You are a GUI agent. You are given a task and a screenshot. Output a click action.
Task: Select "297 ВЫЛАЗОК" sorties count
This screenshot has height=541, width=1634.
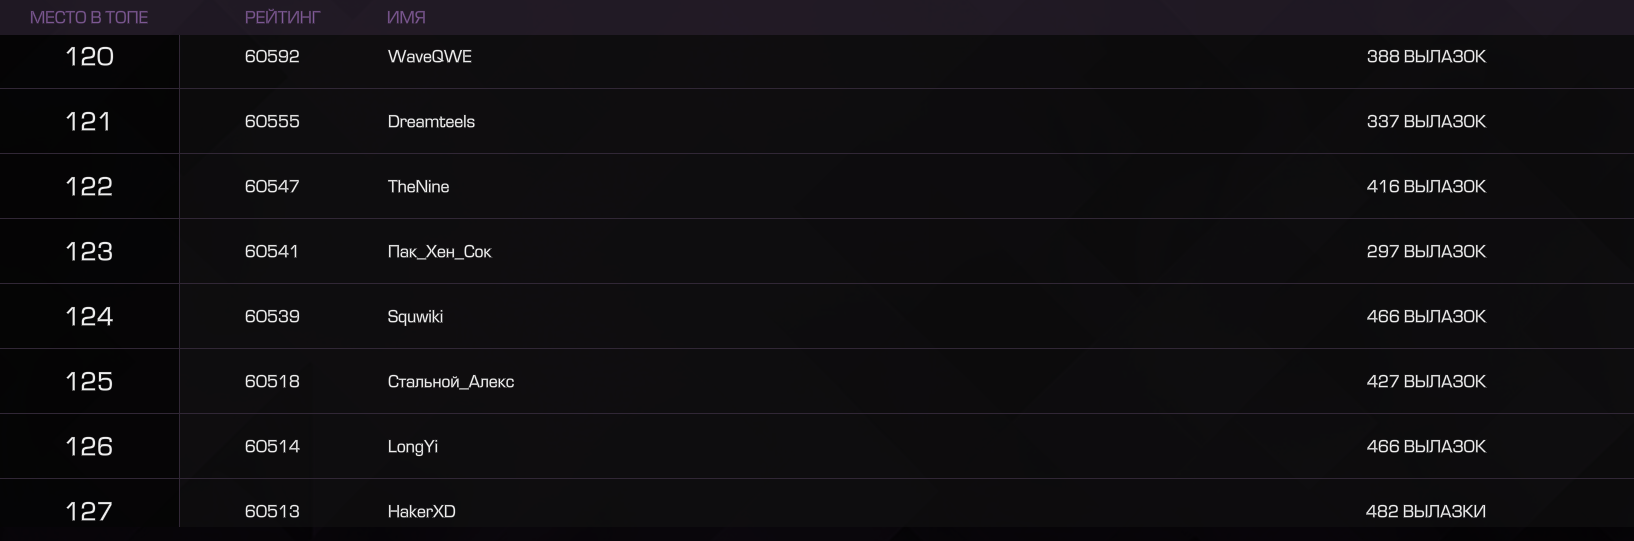pyautogui.click(x=1426, y=252)
